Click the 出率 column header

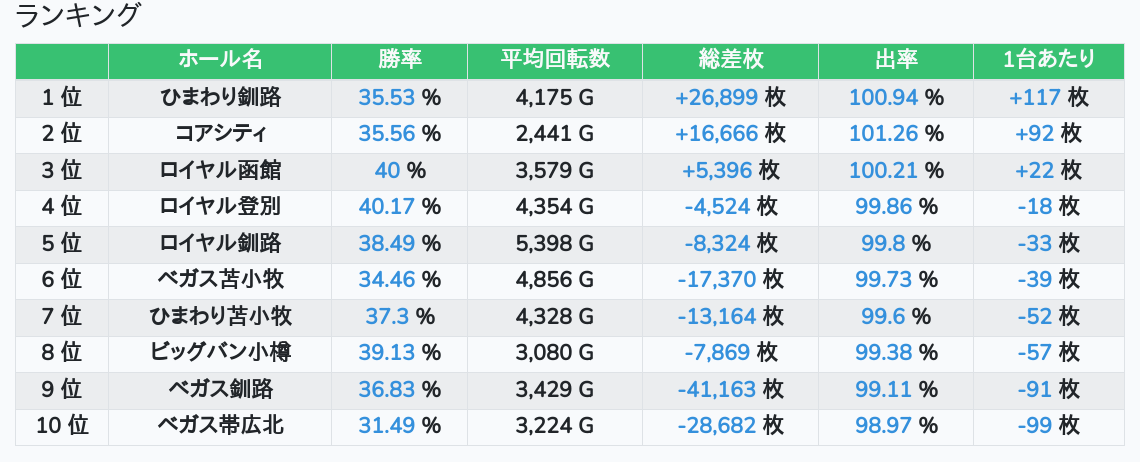pos(895,60)
